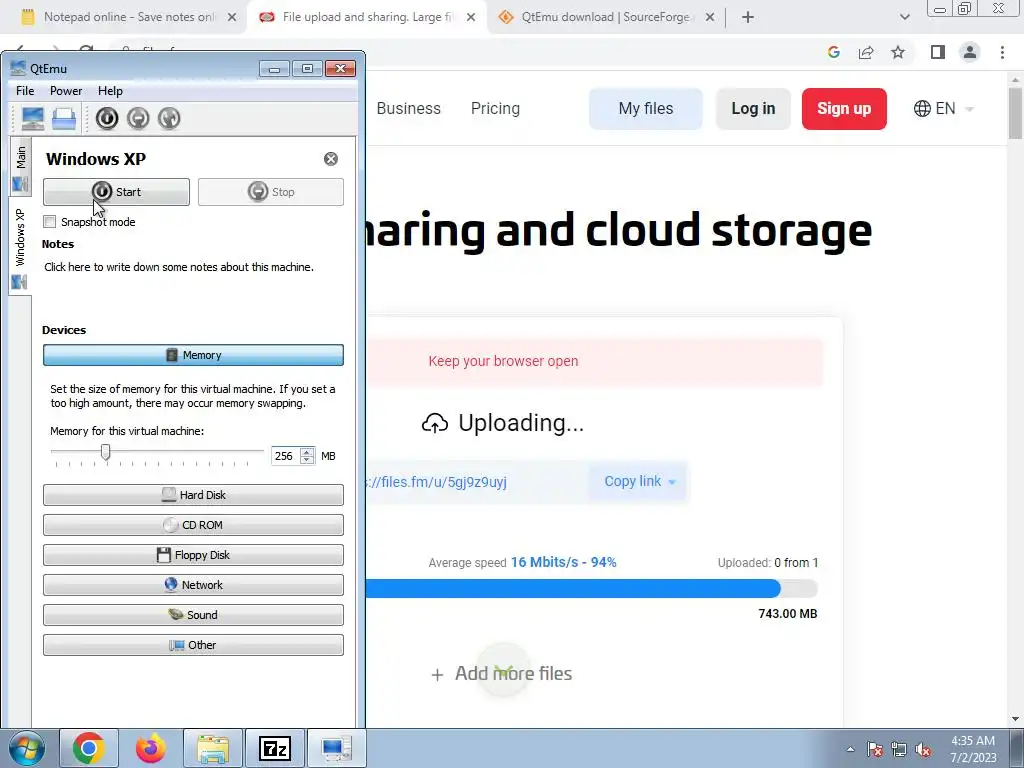Open the Chrome three-dot menu

pyautogui.click(x=1002, y=52)
